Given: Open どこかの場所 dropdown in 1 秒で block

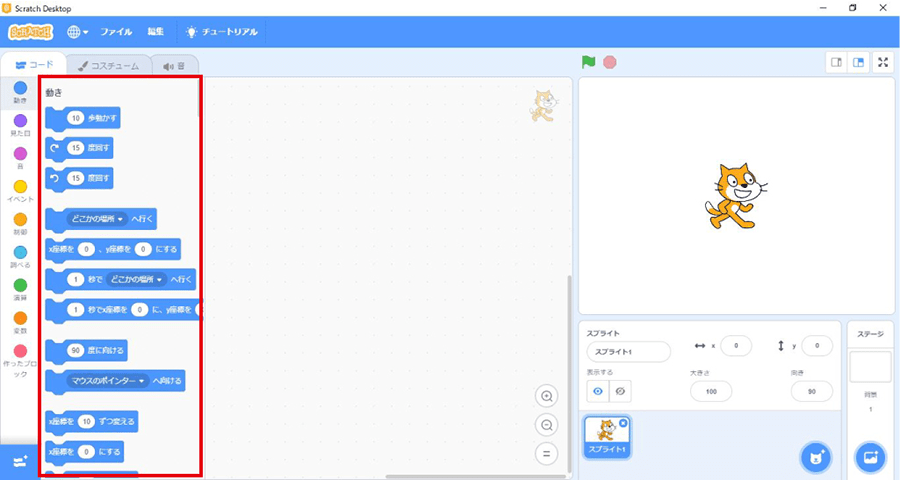Looking at the screenshot, I should (x=136, y=280).
